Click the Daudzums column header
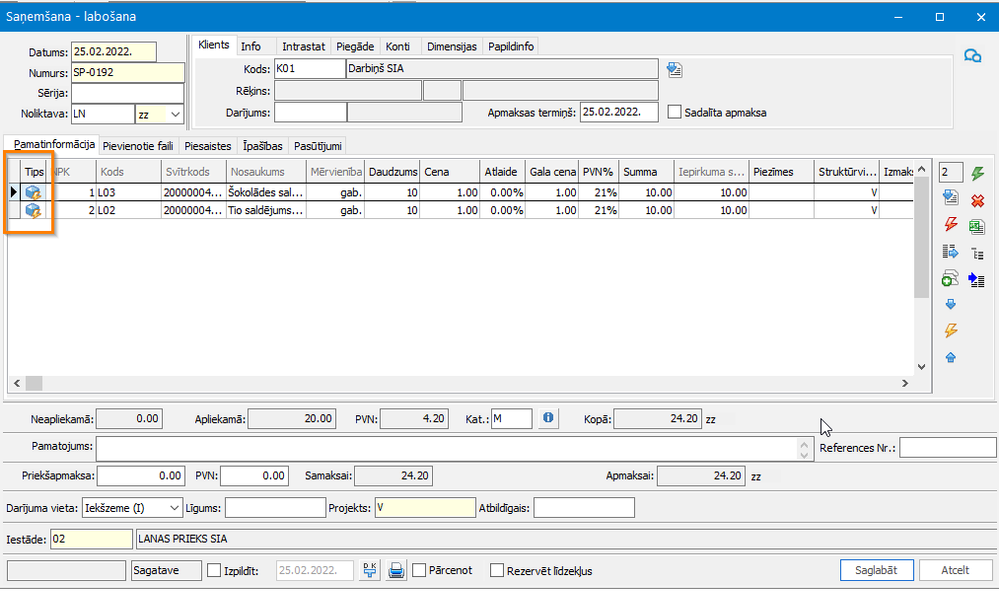Viewport: 999px width, 591px height. (392, 172)
